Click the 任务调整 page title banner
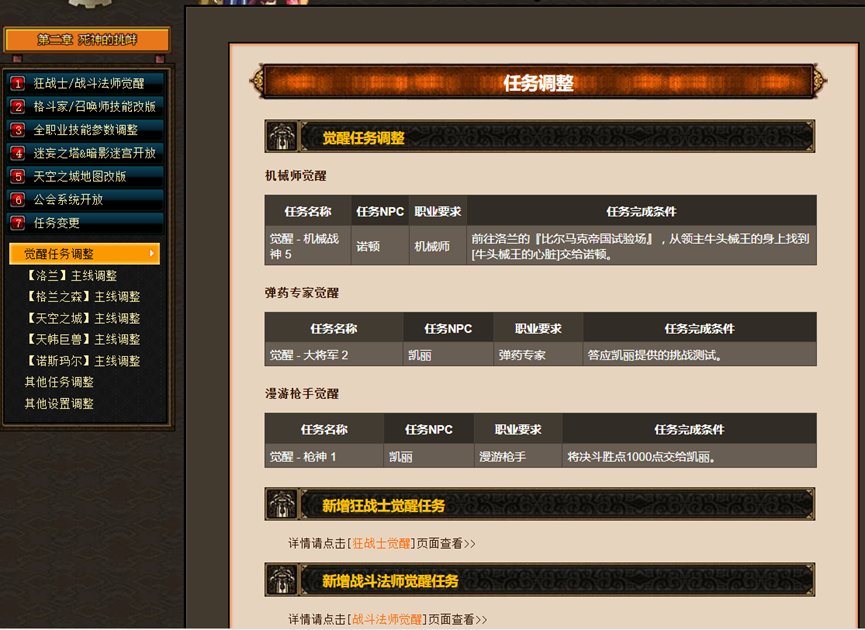Image resolution: width=865 pixels, height=630 pixels. tap(538, 82)
